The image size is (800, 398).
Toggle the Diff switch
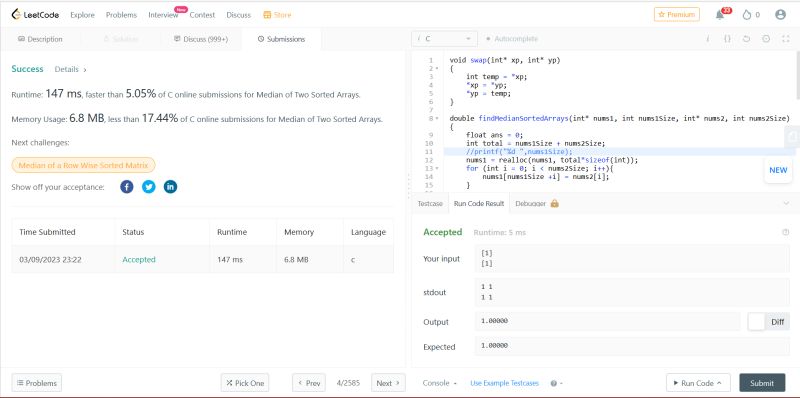pyautogui.click(x=757, y=321)
